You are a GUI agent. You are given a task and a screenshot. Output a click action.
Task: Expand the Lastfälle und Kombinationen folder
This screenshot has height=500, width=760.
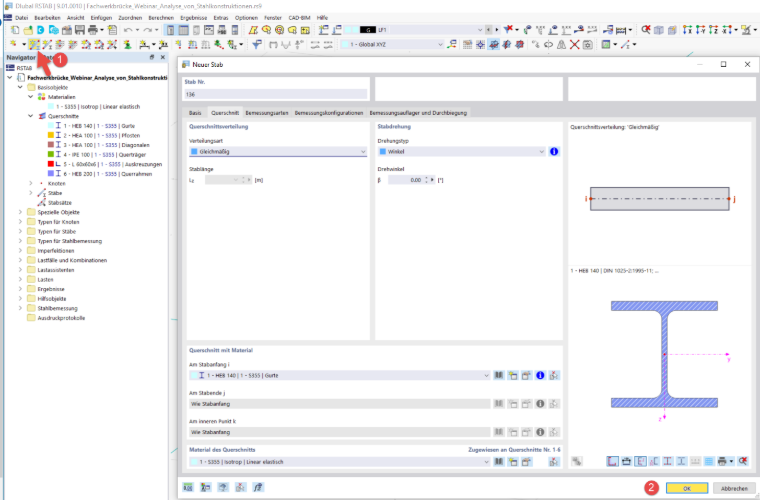point(20,260)
